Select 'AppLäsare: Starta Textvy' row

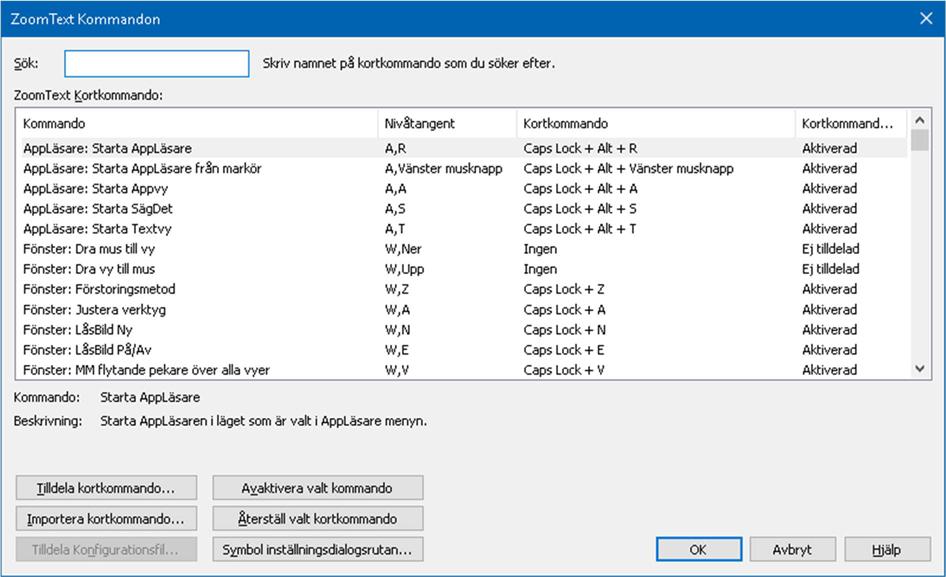pos(464,229)
